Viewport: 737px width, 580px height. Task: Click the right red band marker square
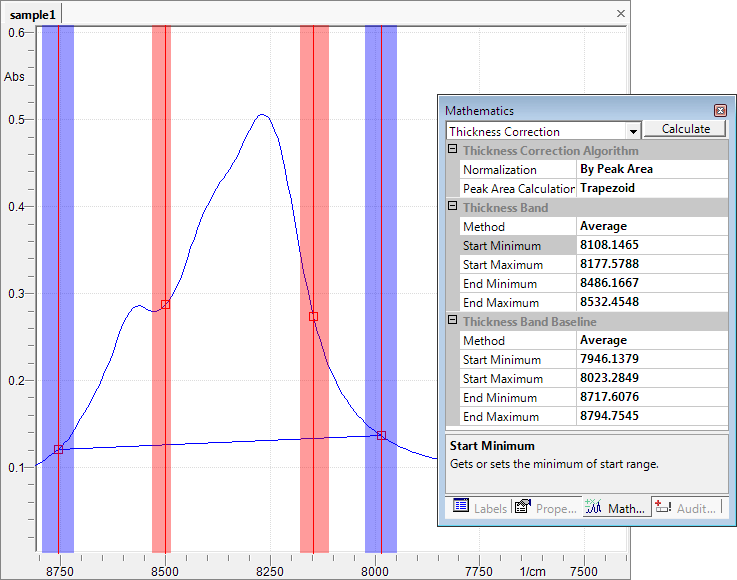click(313, 316)
